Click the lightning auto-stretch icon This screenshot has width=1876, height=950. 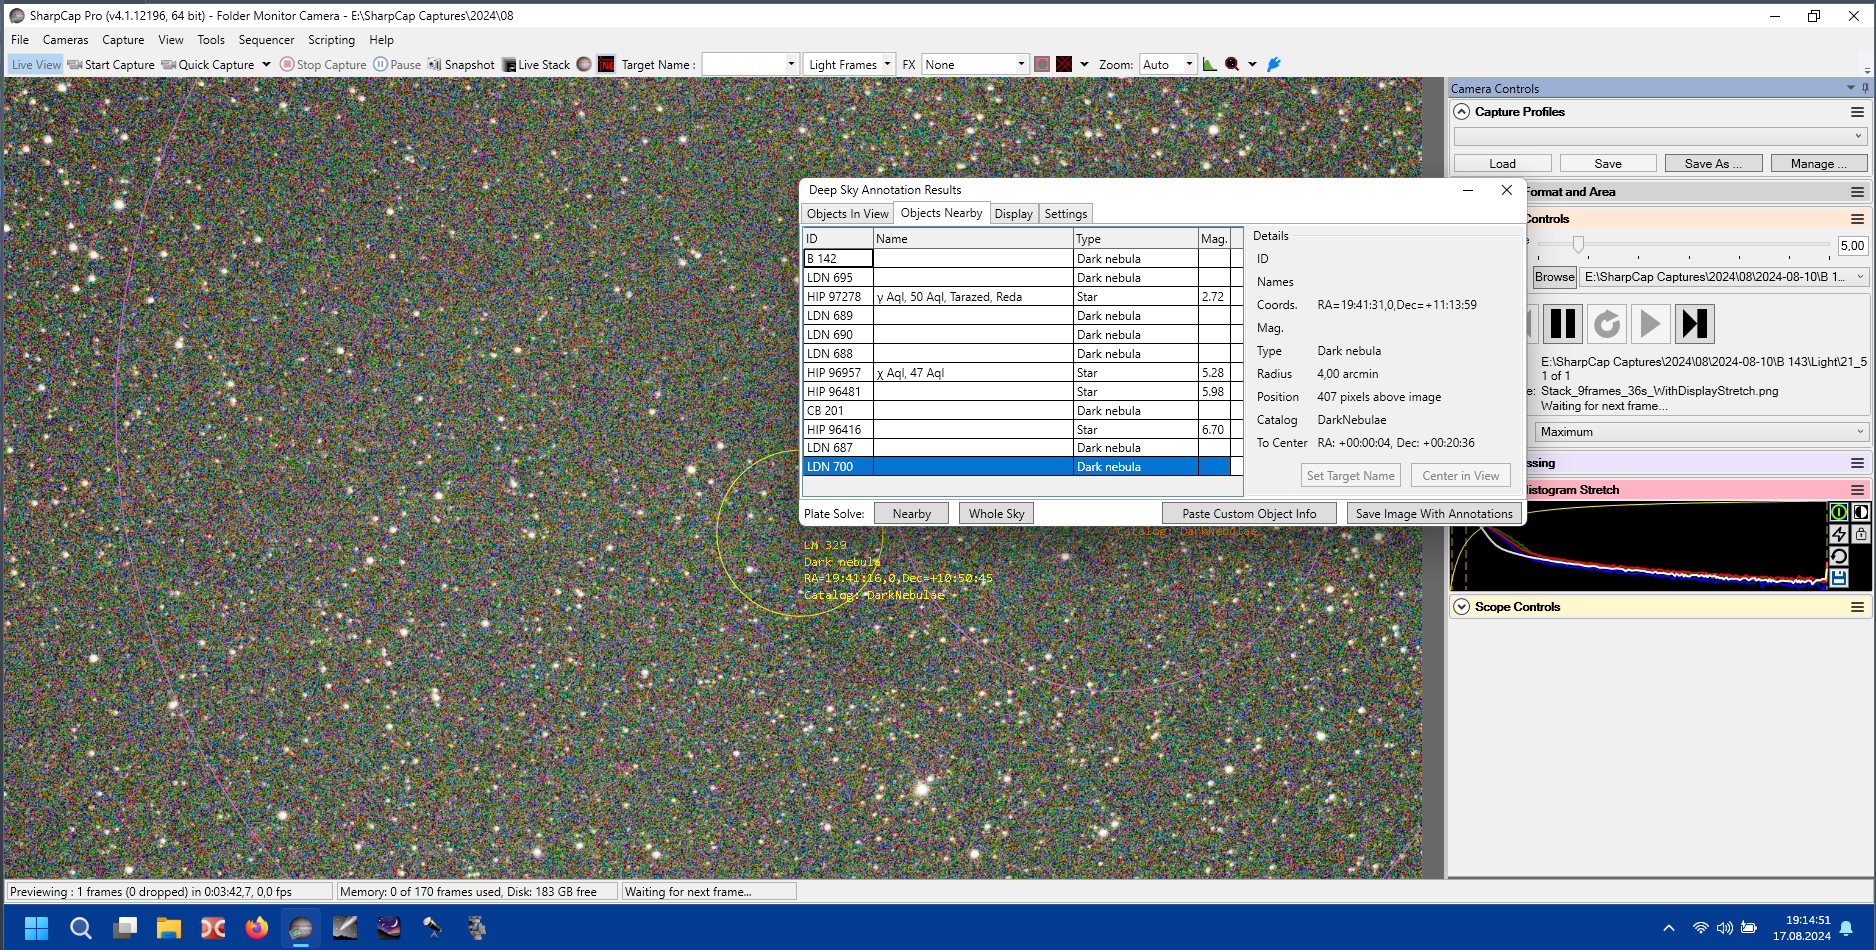coord(1838,534)
